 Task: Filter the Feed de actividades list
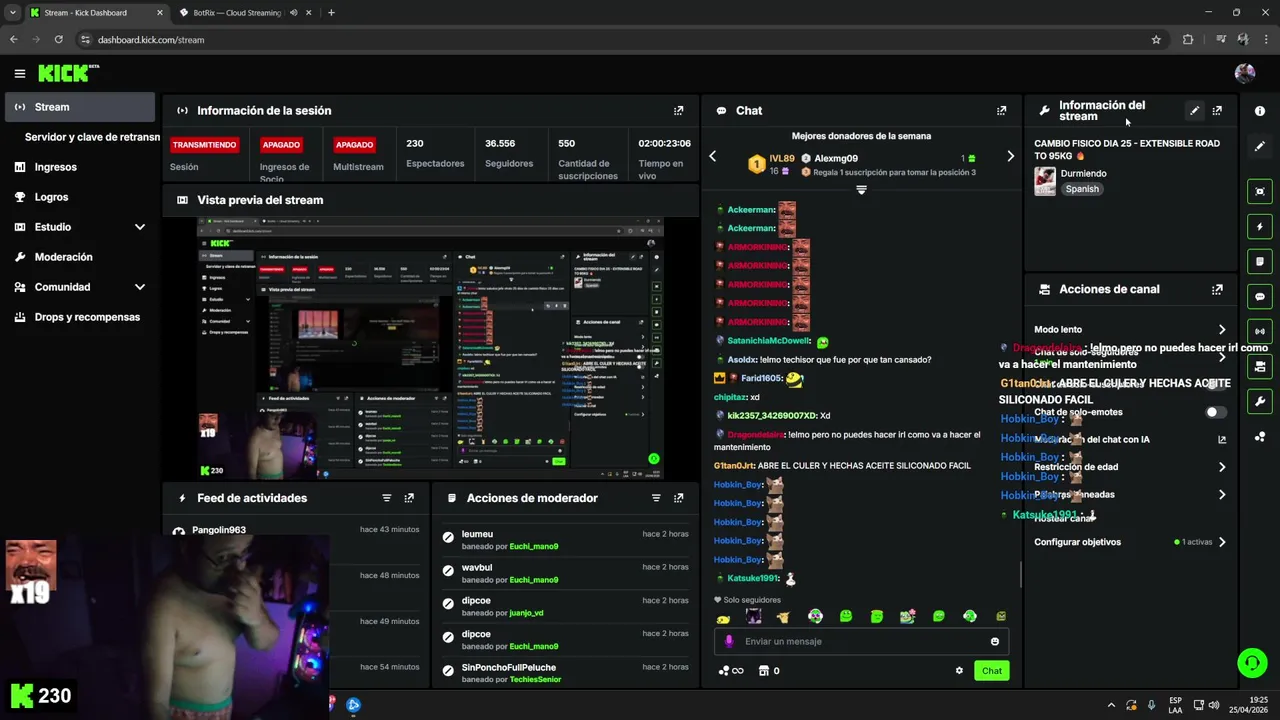coord(386,498)
